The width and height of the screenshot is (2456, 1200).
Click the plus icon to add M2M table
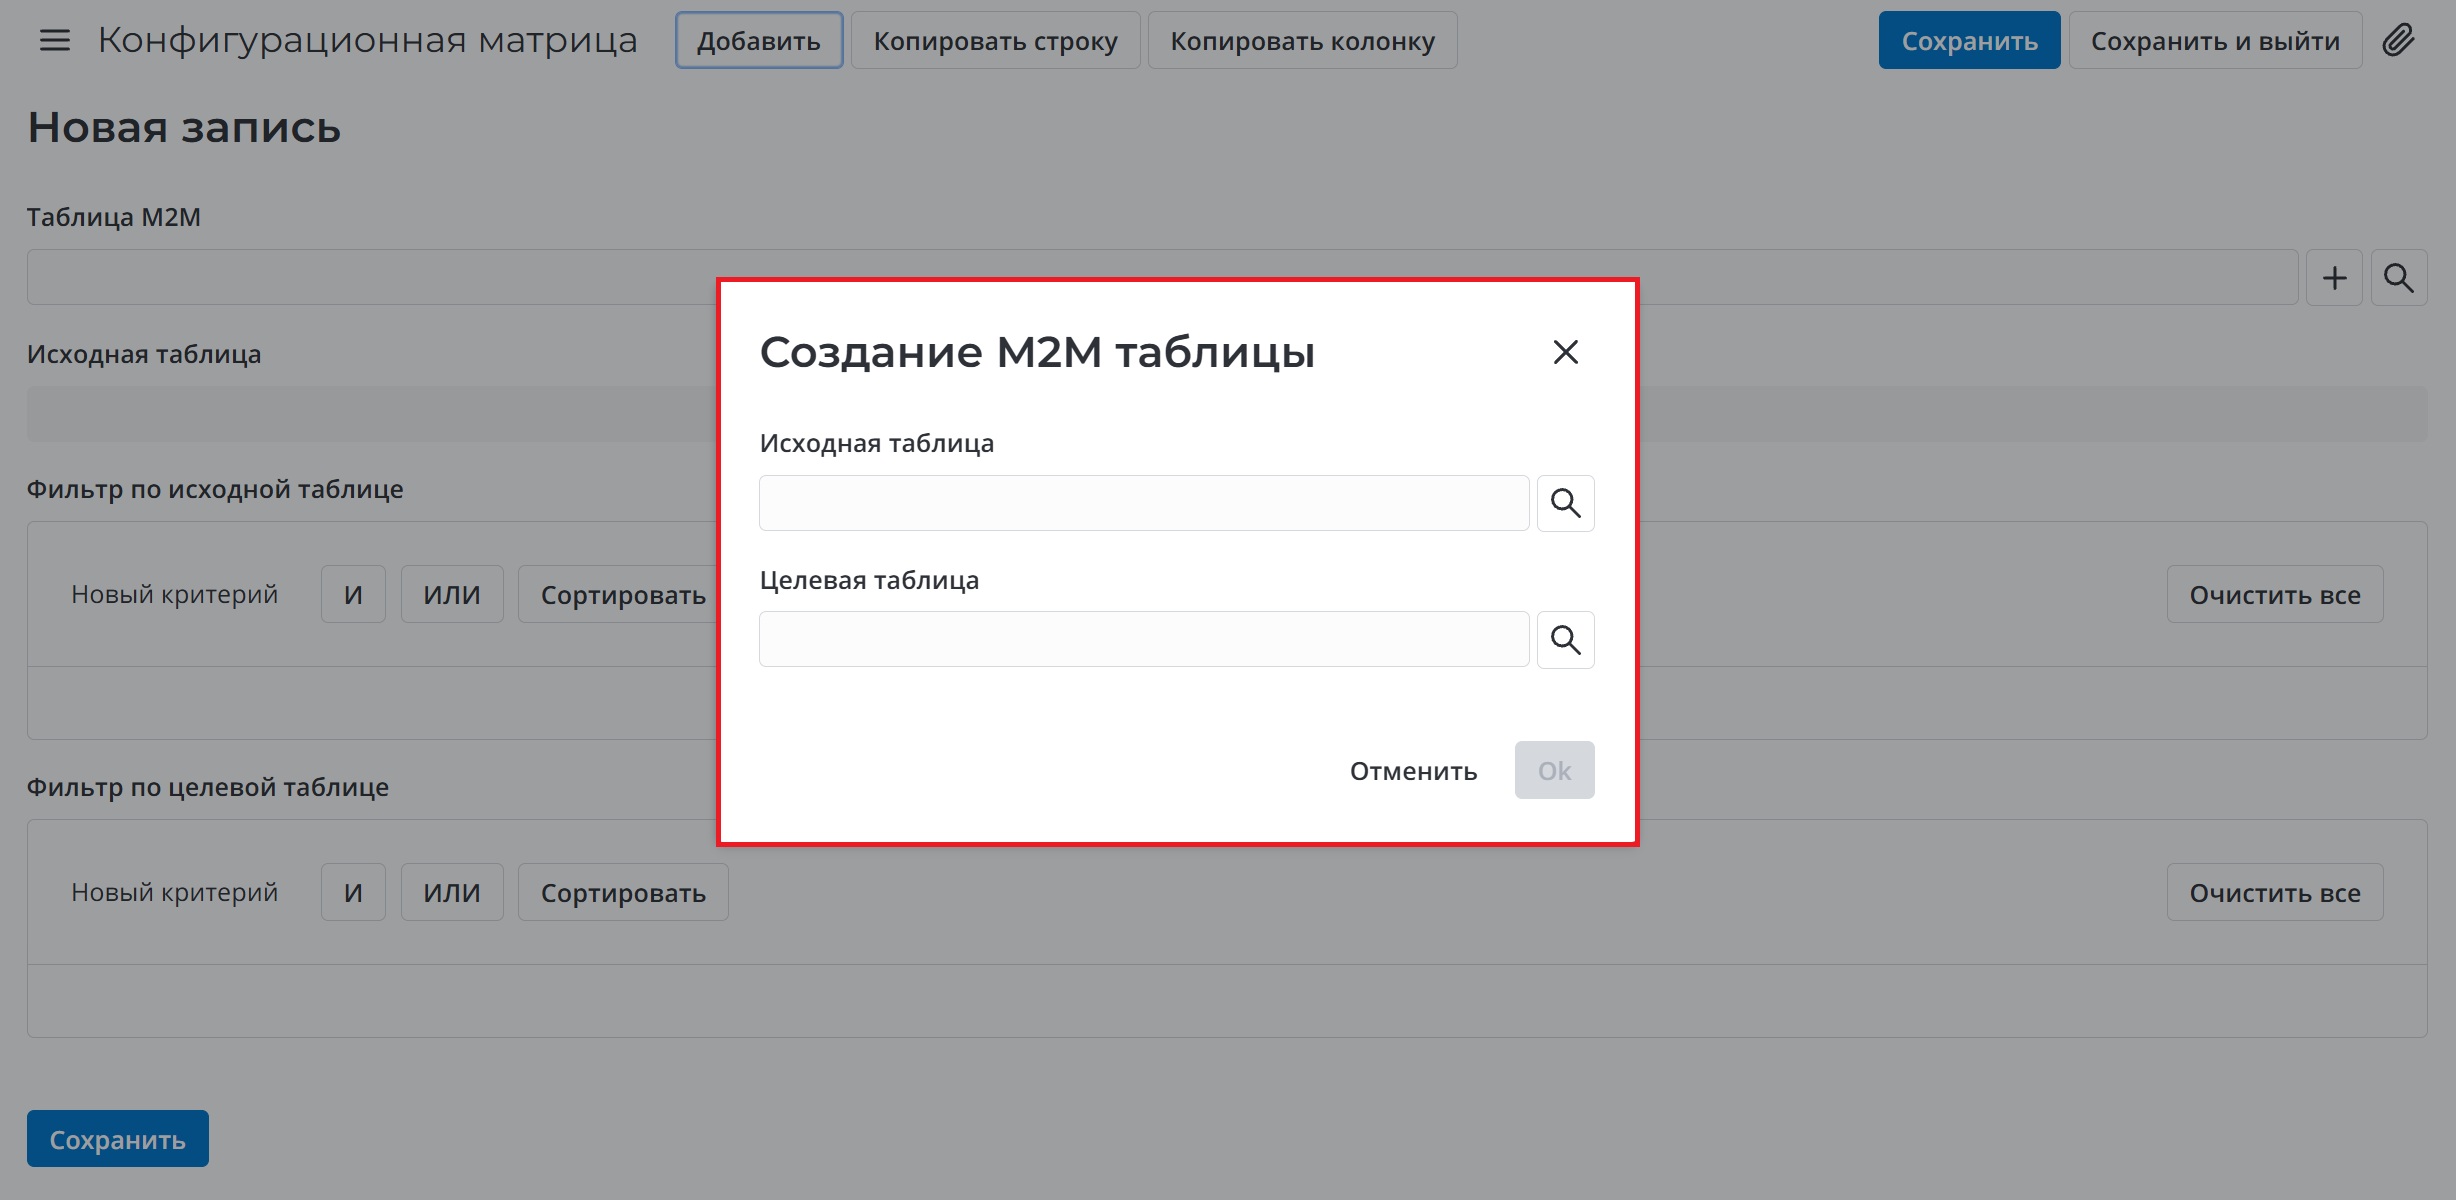pos(2334,277)
